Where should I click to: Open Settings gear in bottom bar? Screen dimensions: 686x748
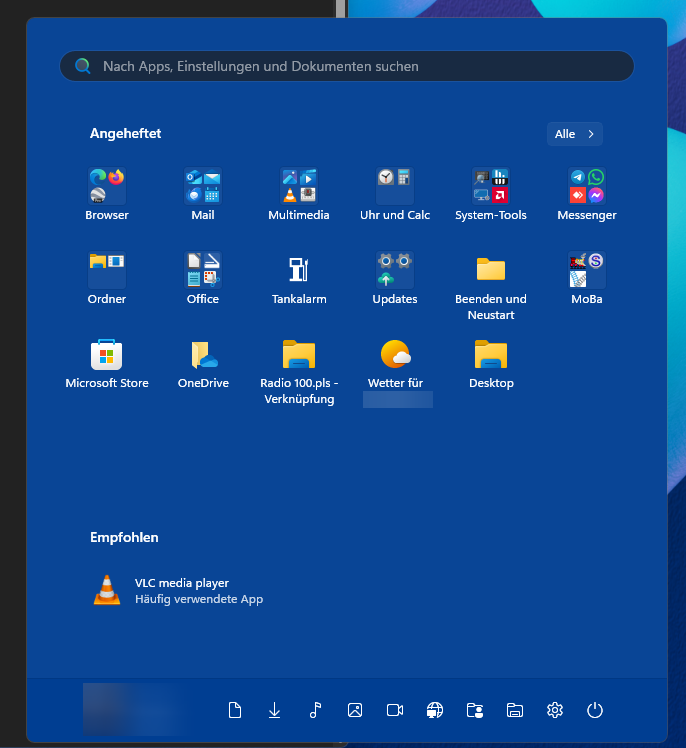point(555,710)
